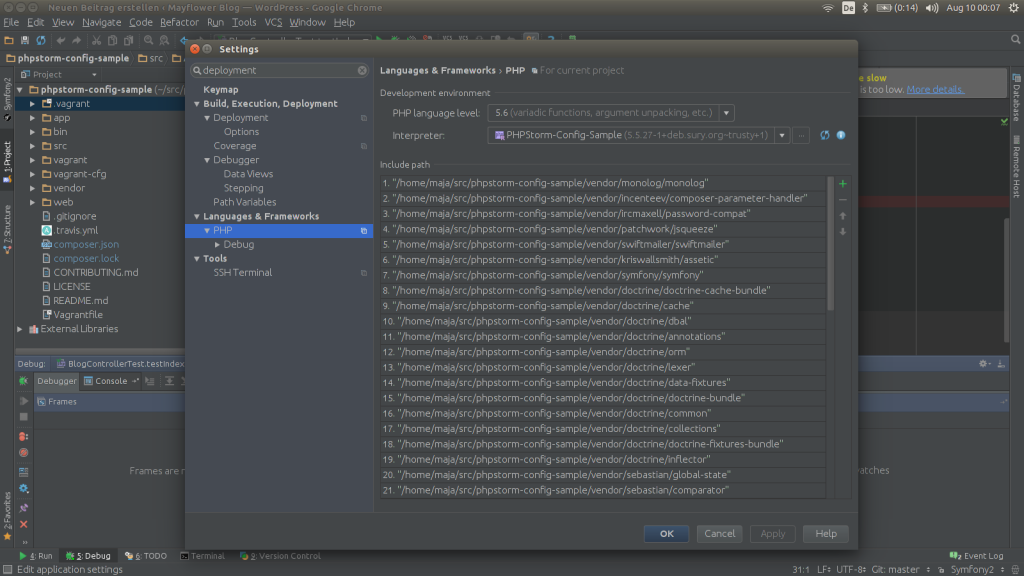The height and width of the screenshot is (576, 1024).
Task: Expand the vendor folder in project tree
Action: pyautogui.click(x=32, y=188)
